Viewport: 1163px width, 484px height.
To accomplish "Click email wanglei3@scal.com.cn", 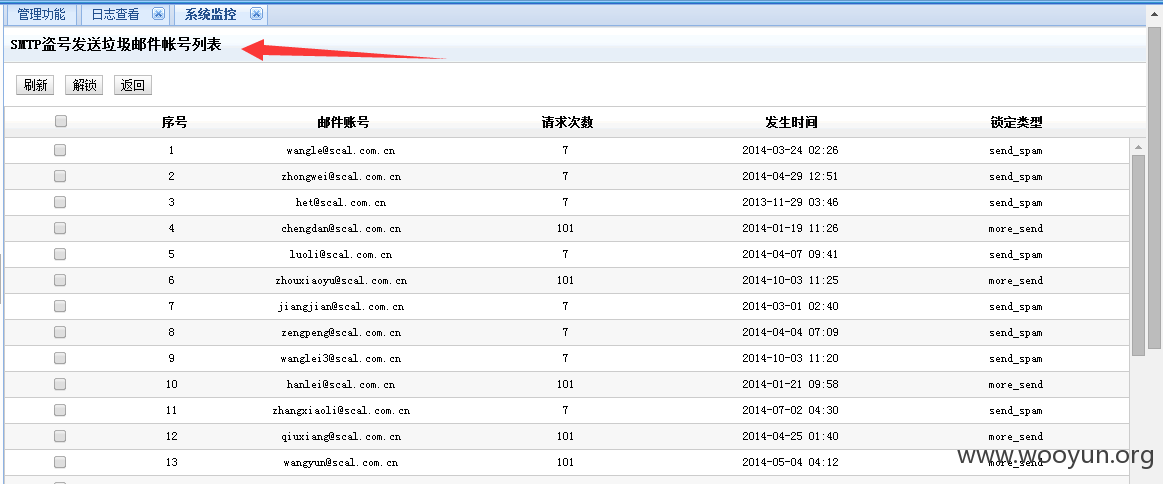I will click(x=340, y=358).
